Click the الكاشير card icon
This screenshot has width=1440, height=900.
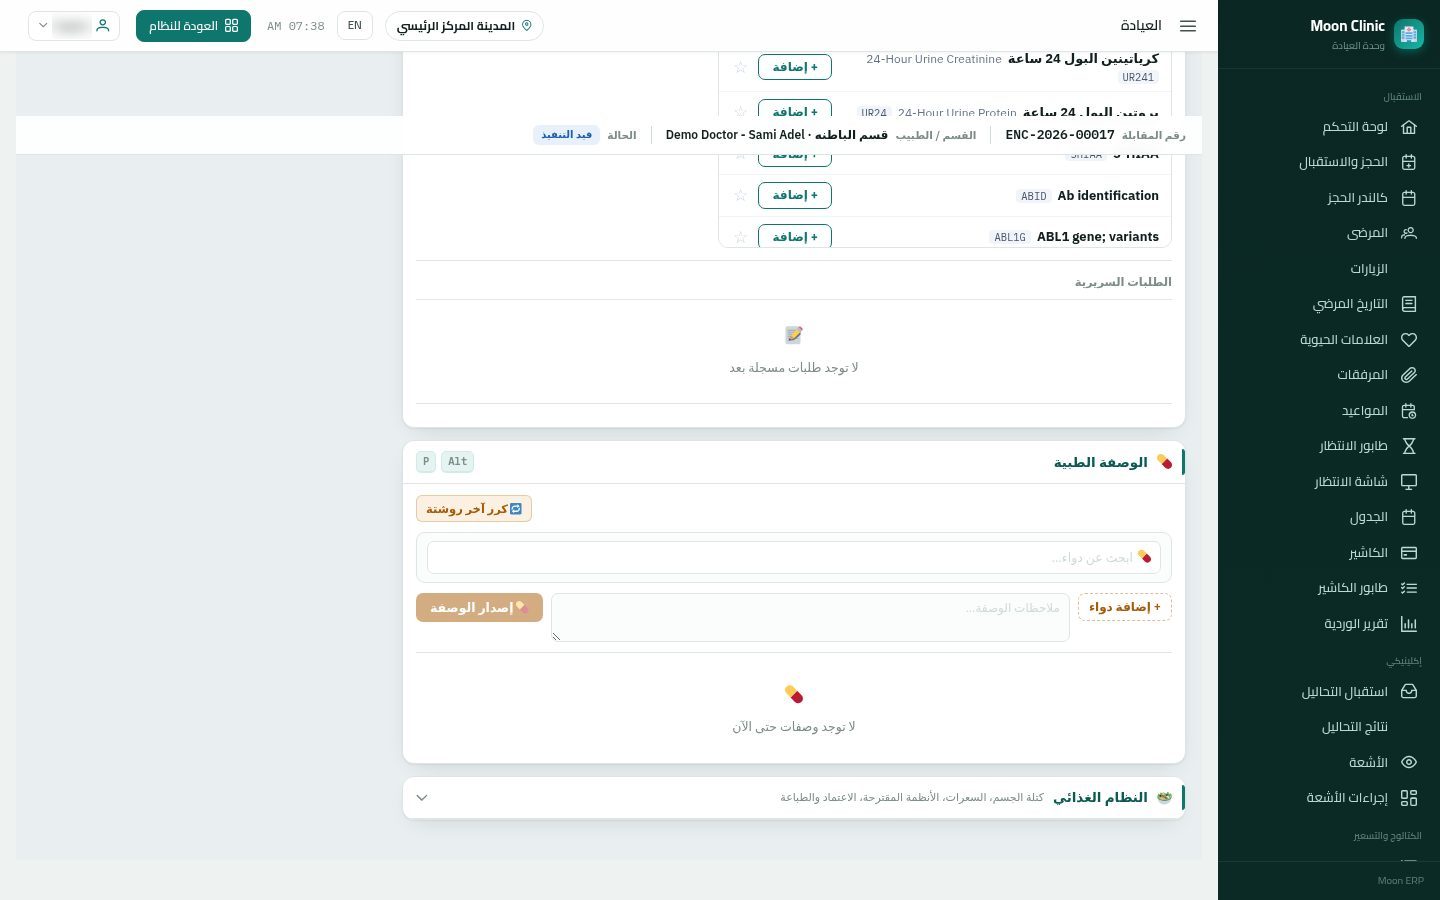[1409, 553]
